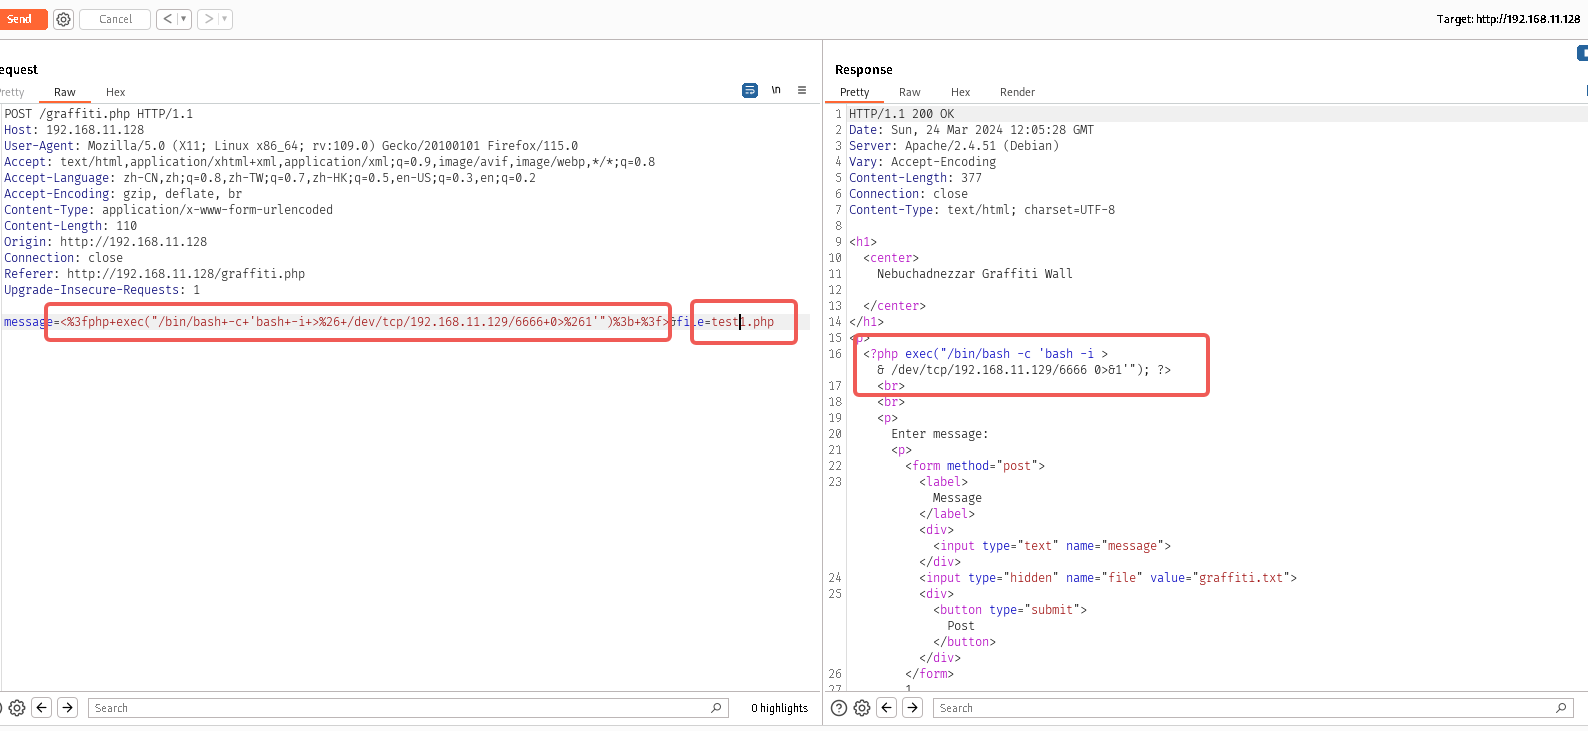
Task: Click the Vary: Accept-Encoding response line
Action: (x=923, y=162)
